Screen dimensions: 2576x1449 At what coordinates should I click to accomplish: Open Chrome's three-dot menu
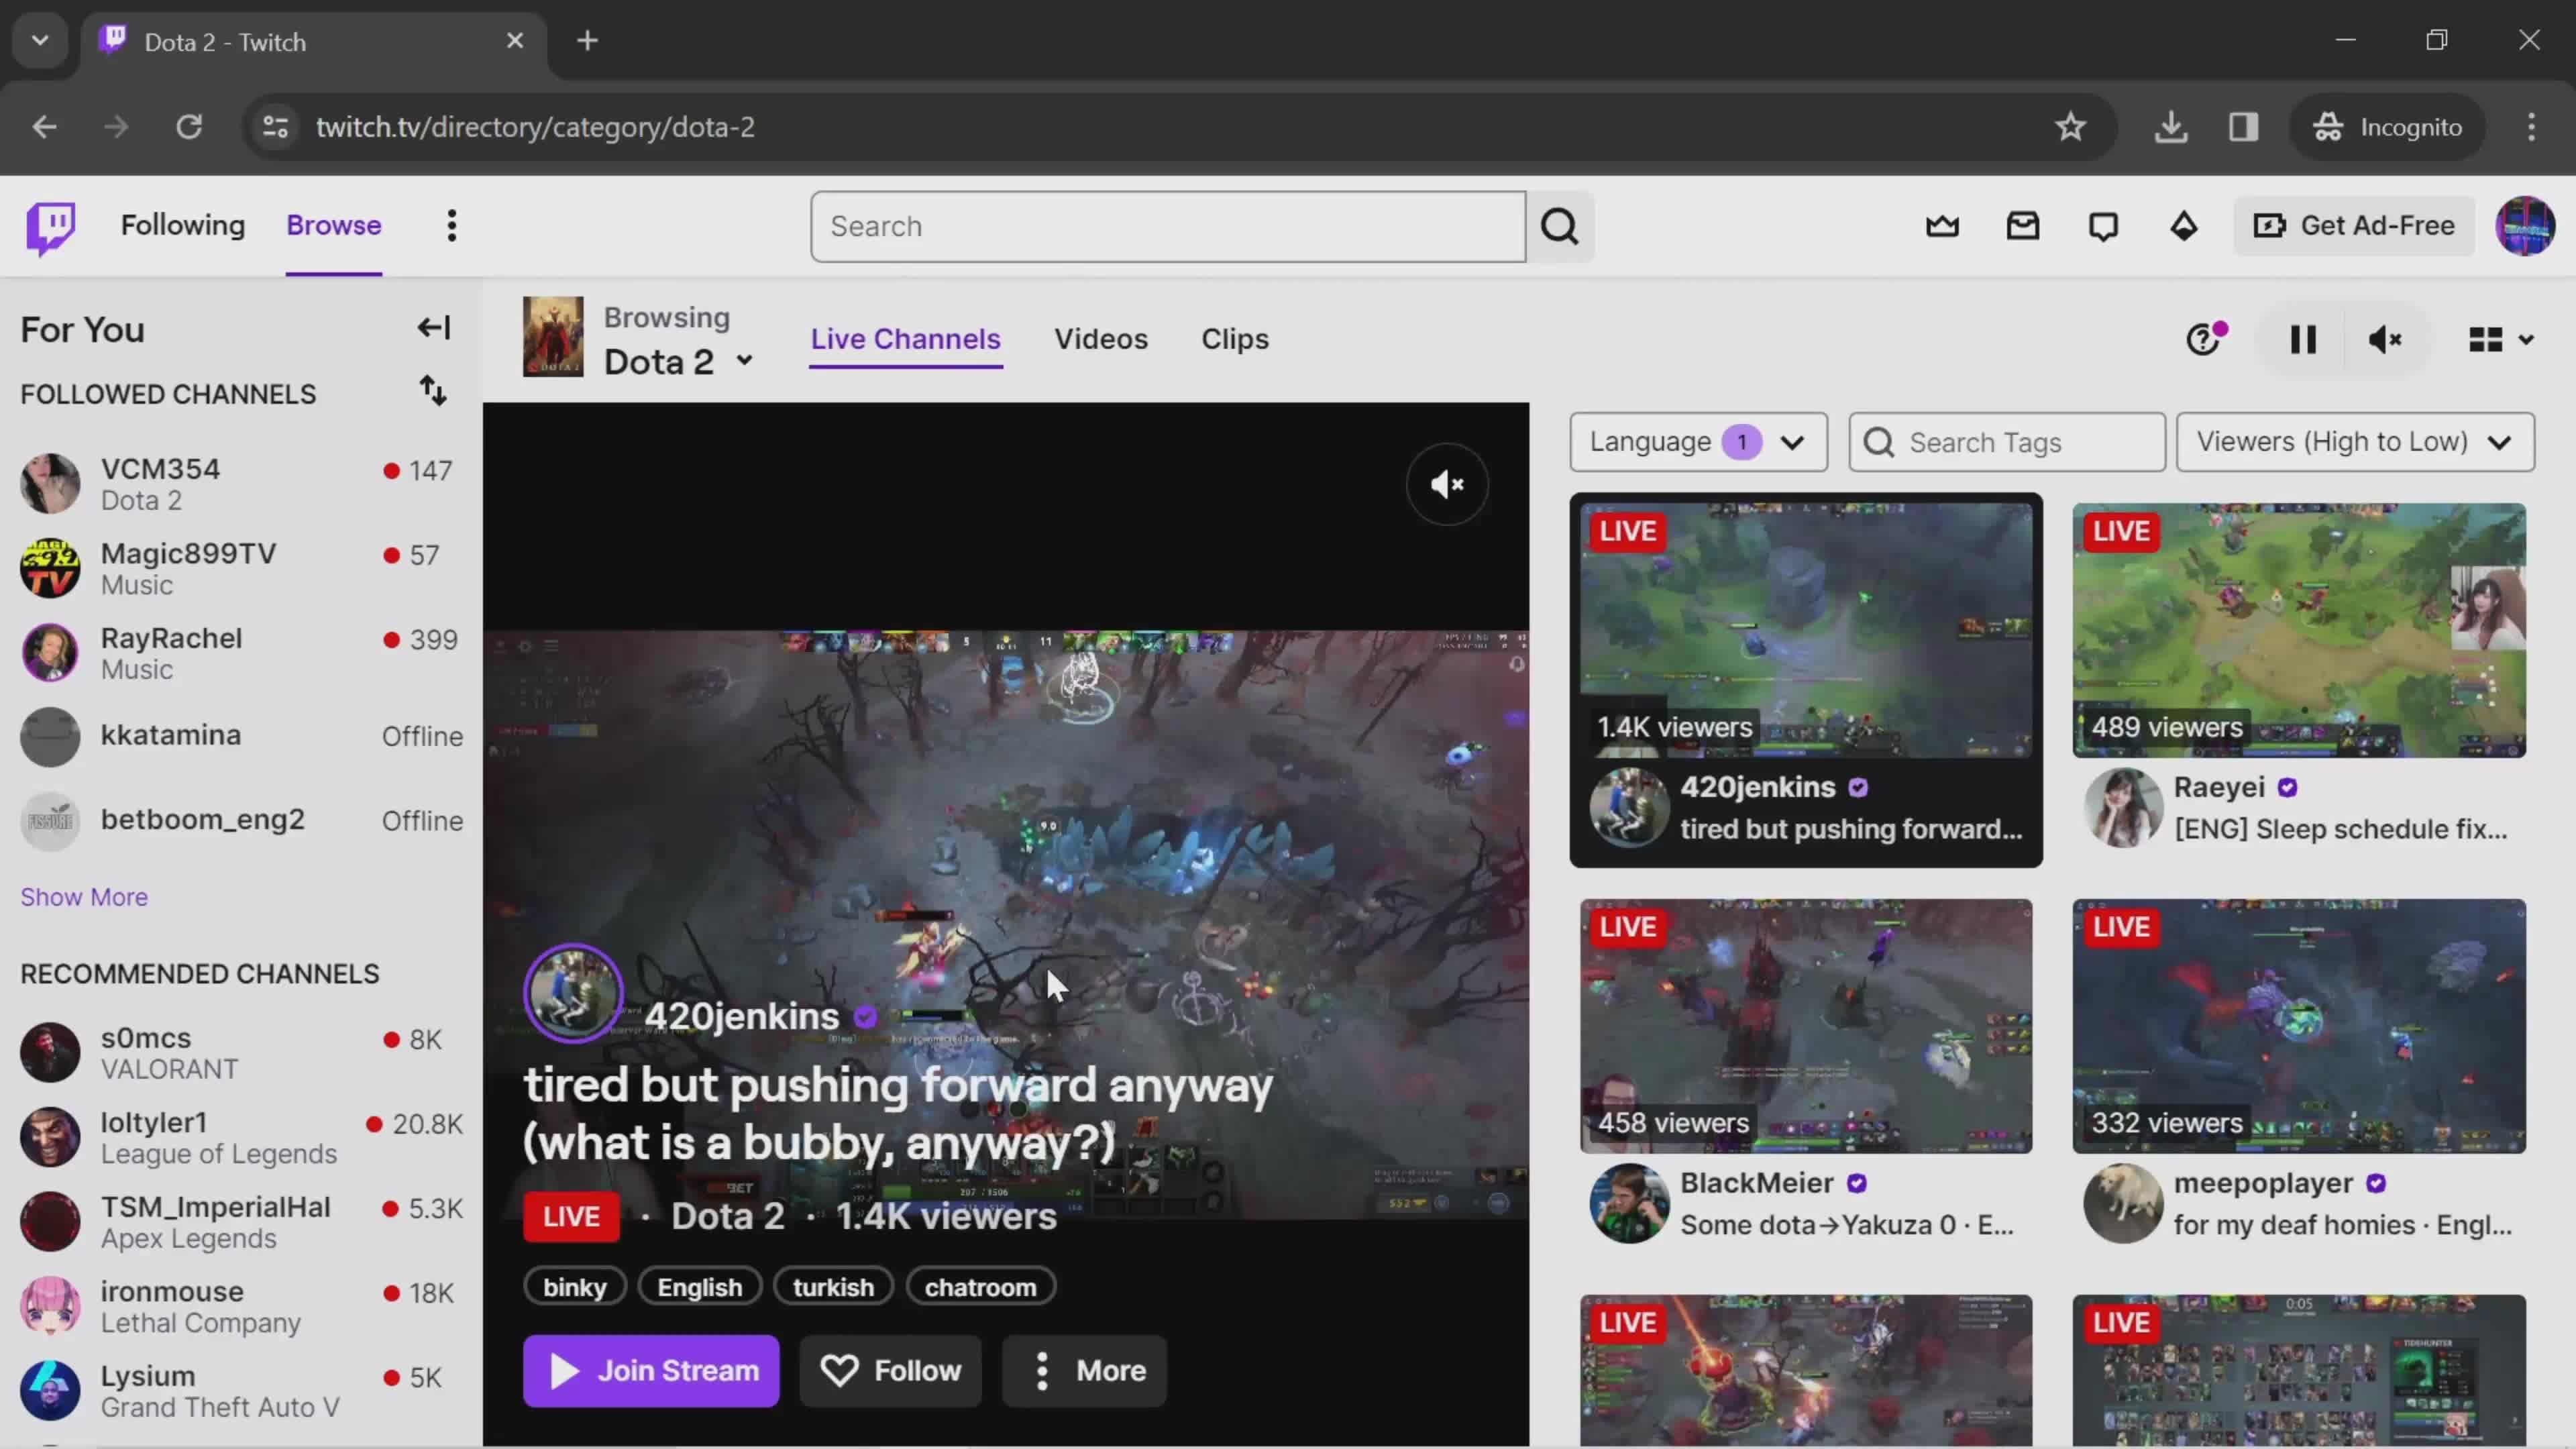click(x=2531, y=127)
